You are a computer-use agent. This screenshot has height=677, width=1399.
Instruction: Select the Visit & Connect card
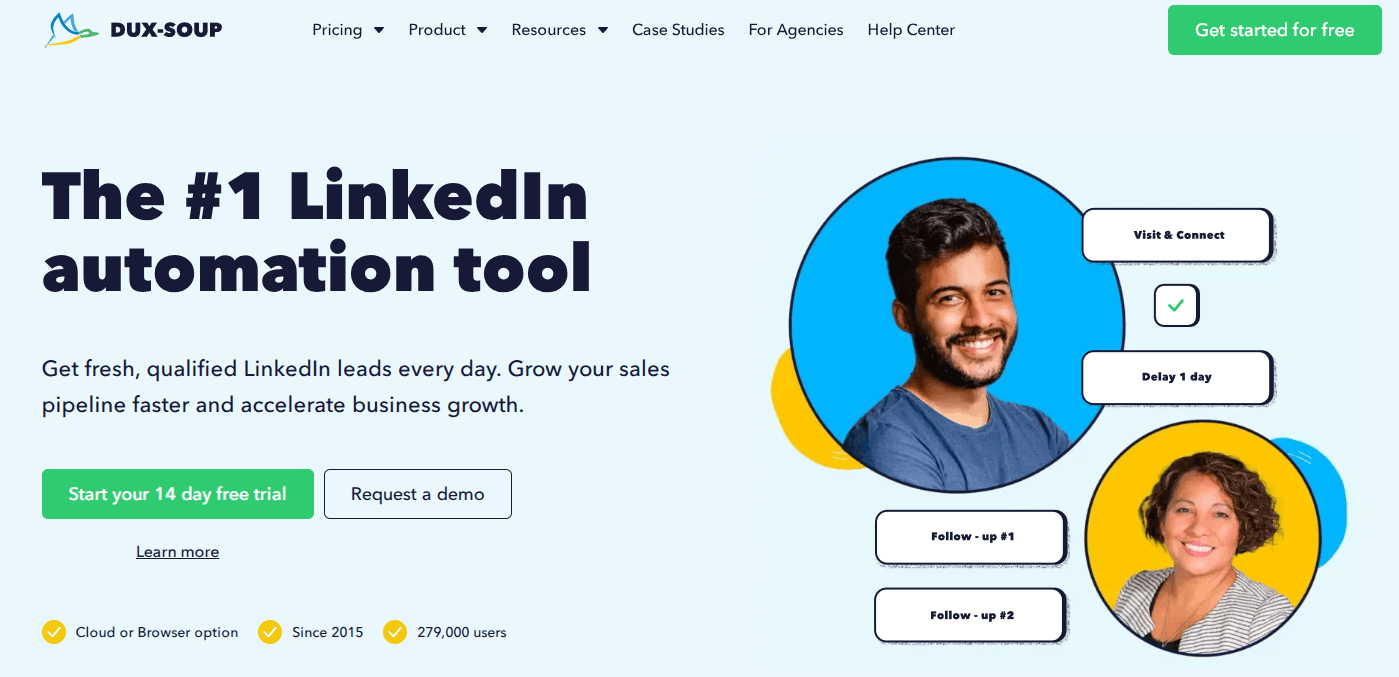click(x=1177, y=235)
